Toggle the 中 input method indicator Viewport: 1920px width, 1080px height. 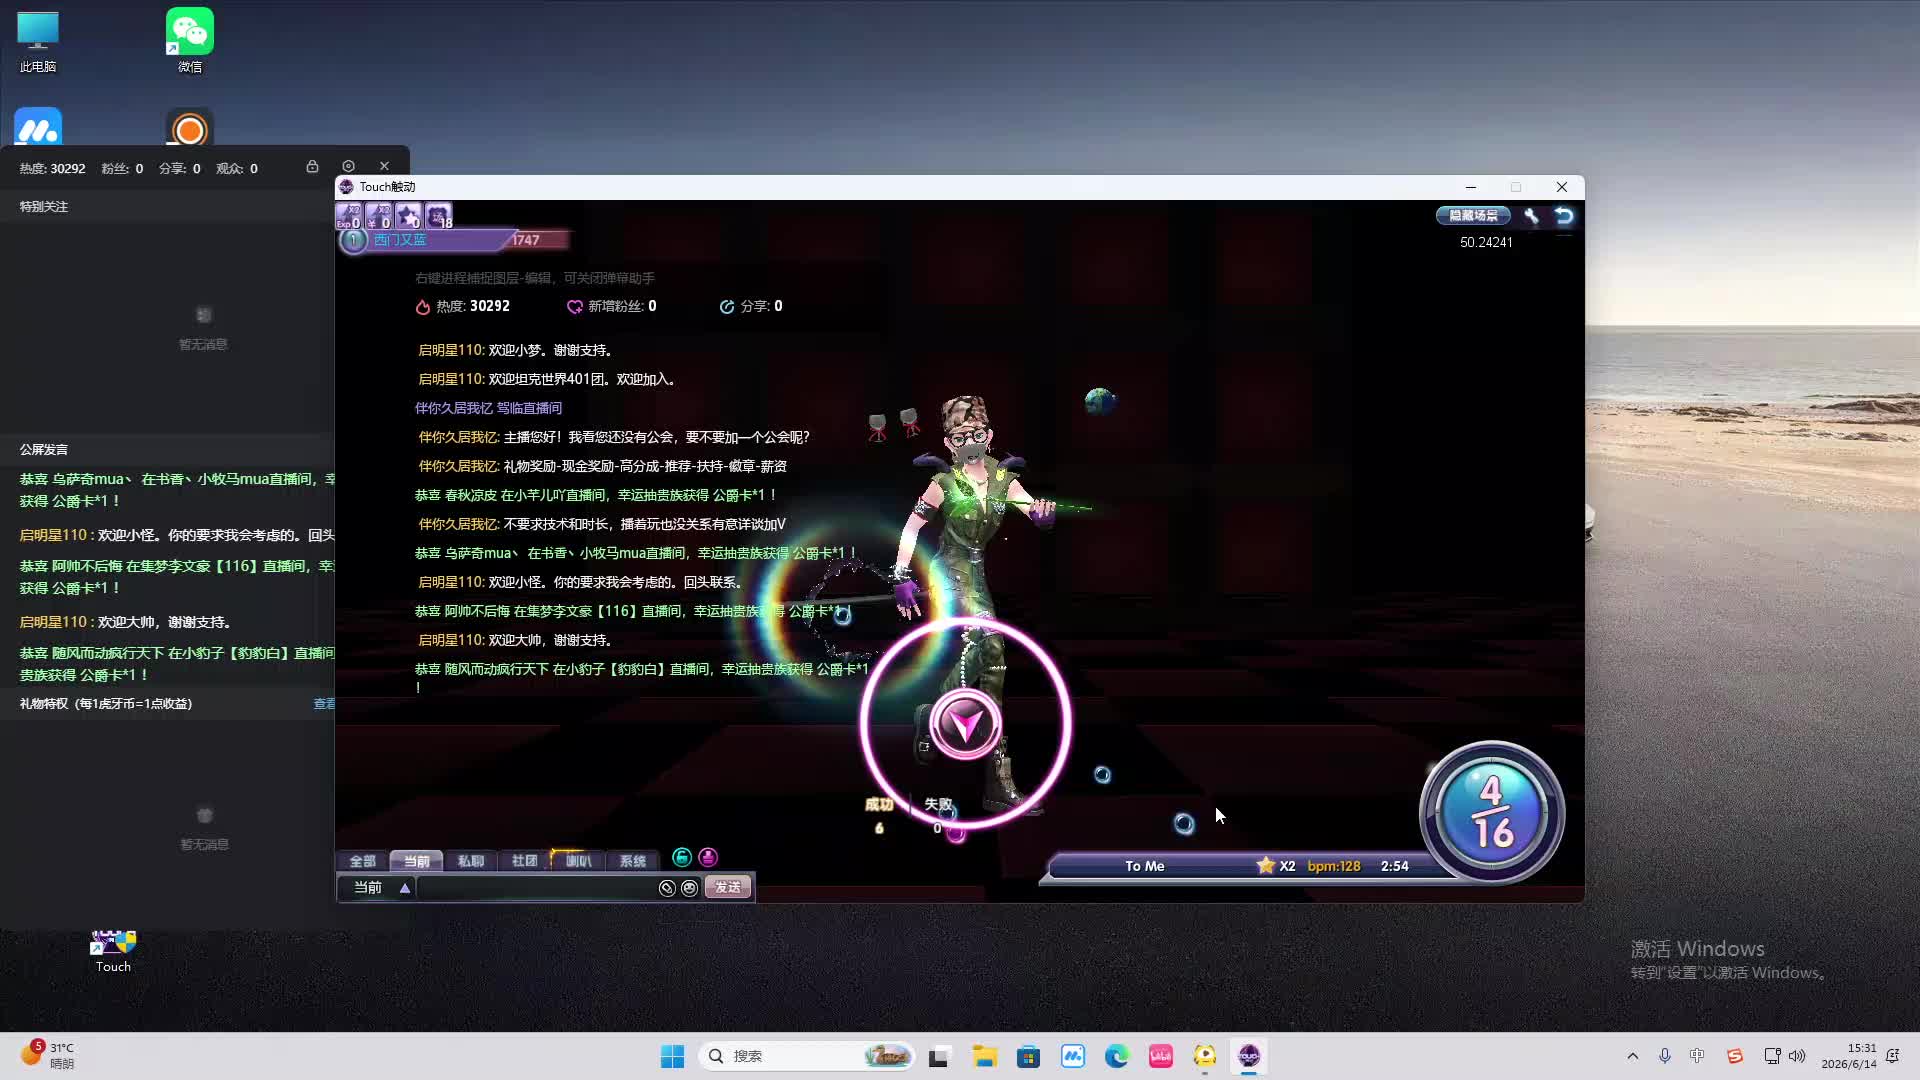[x=1697, y=1056]
